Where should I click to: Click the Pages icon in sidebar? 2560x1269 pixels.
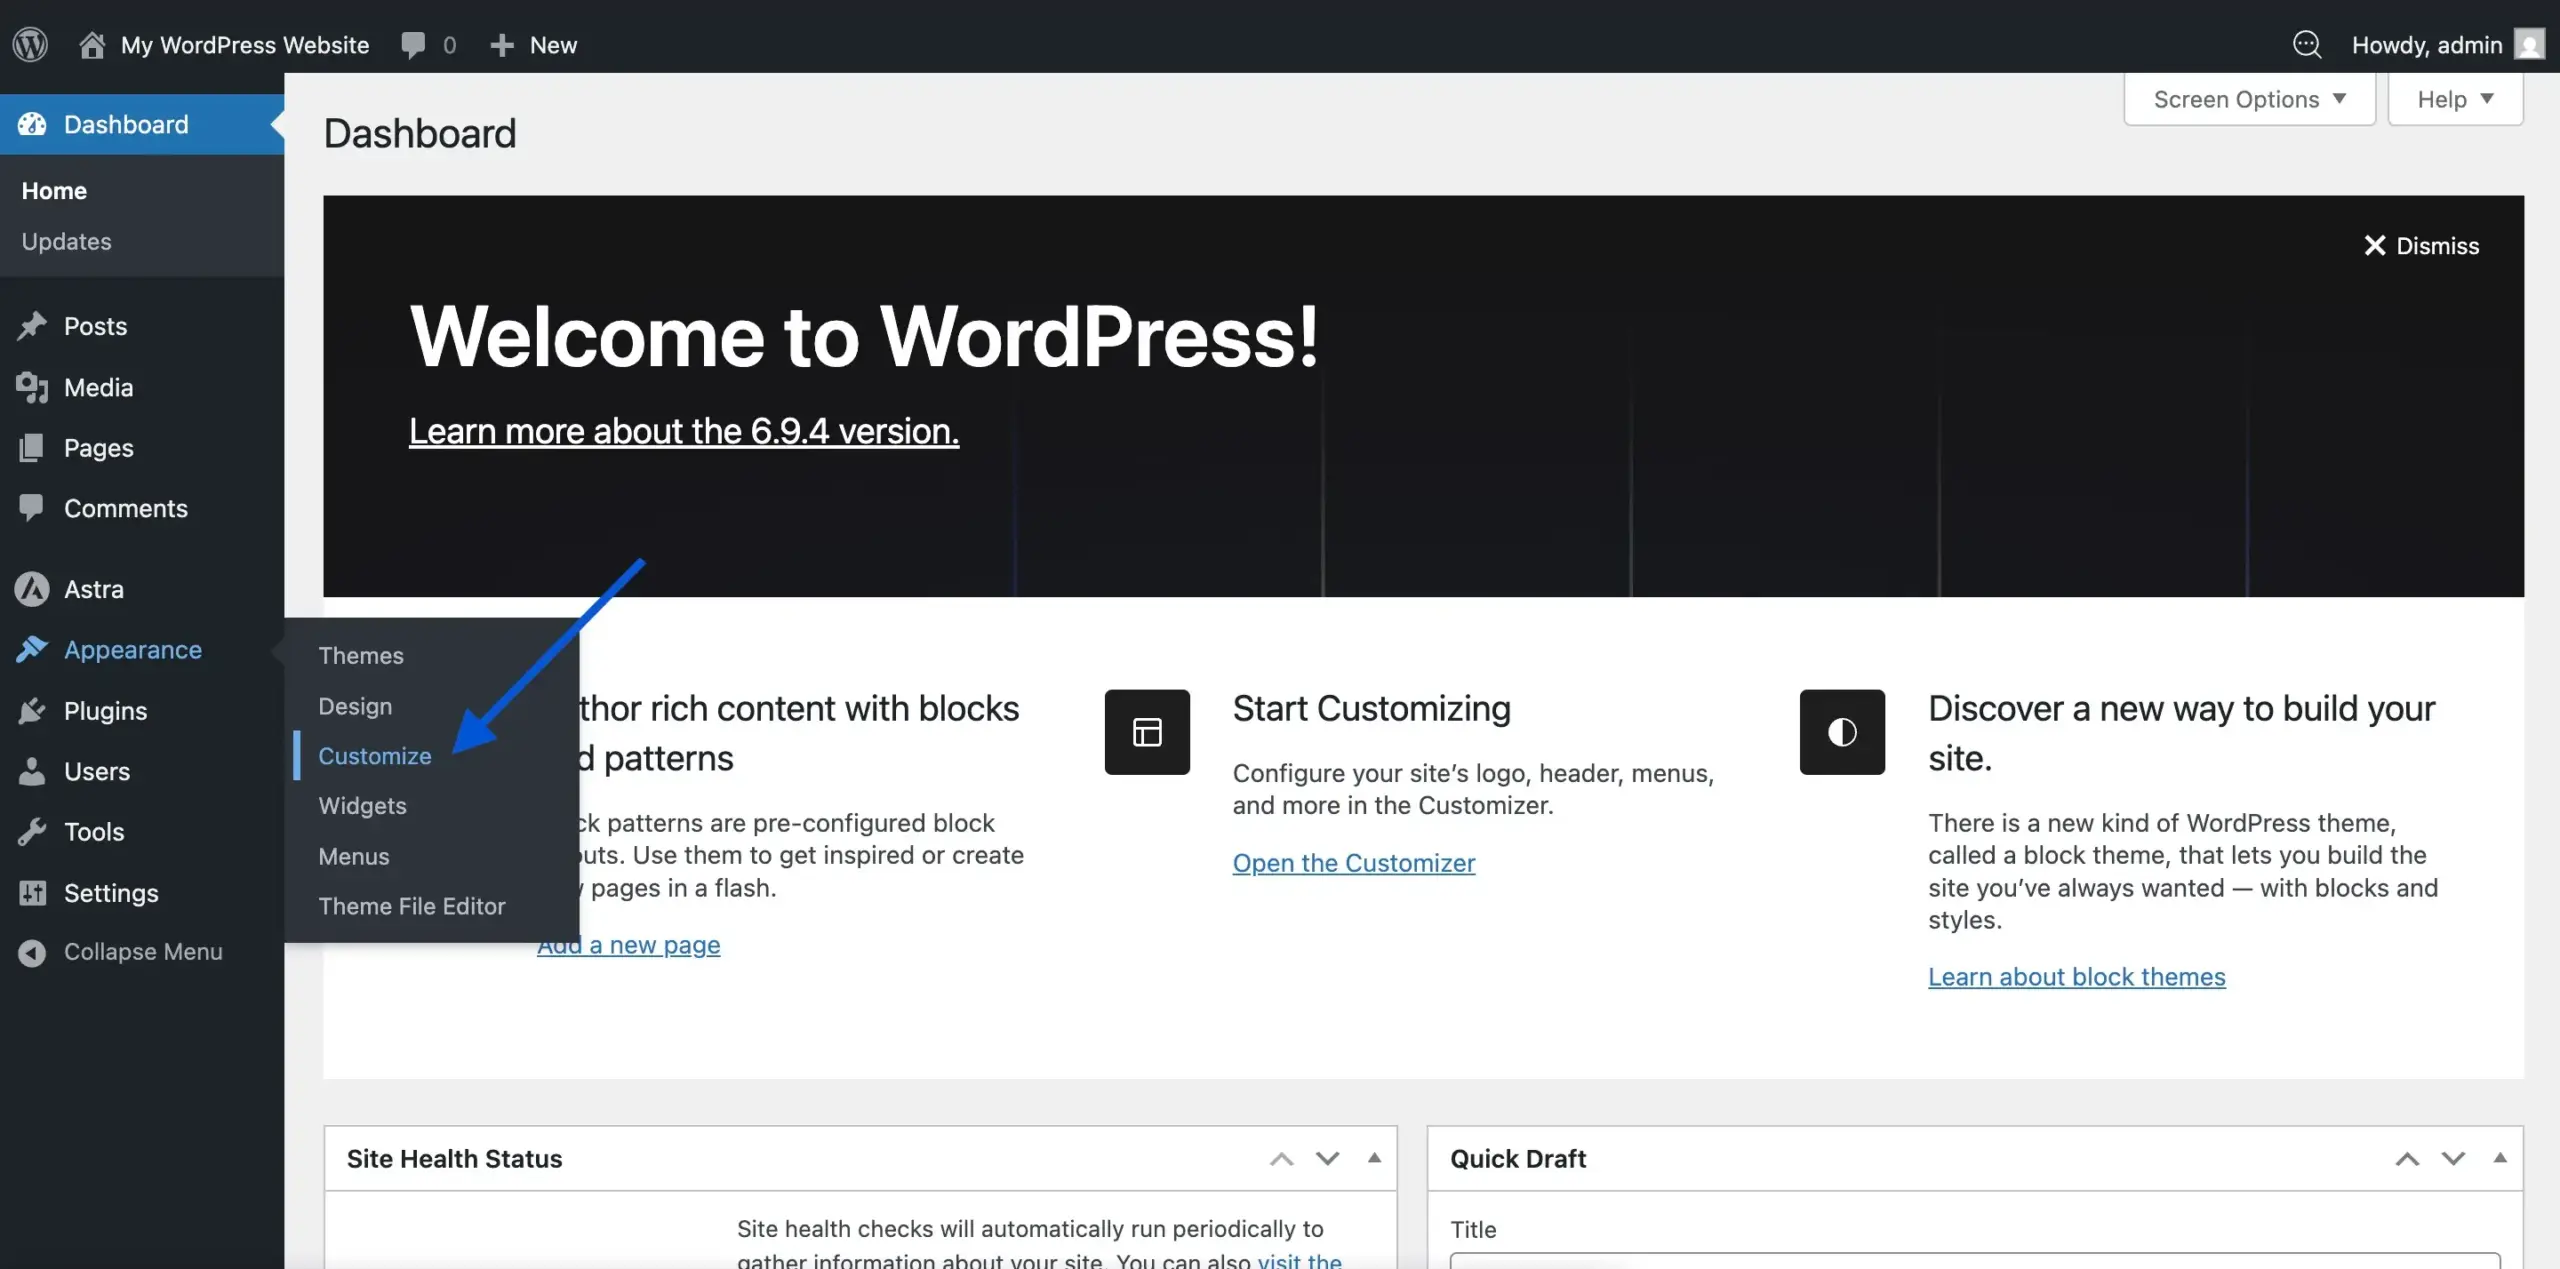[x=32, y=448]
